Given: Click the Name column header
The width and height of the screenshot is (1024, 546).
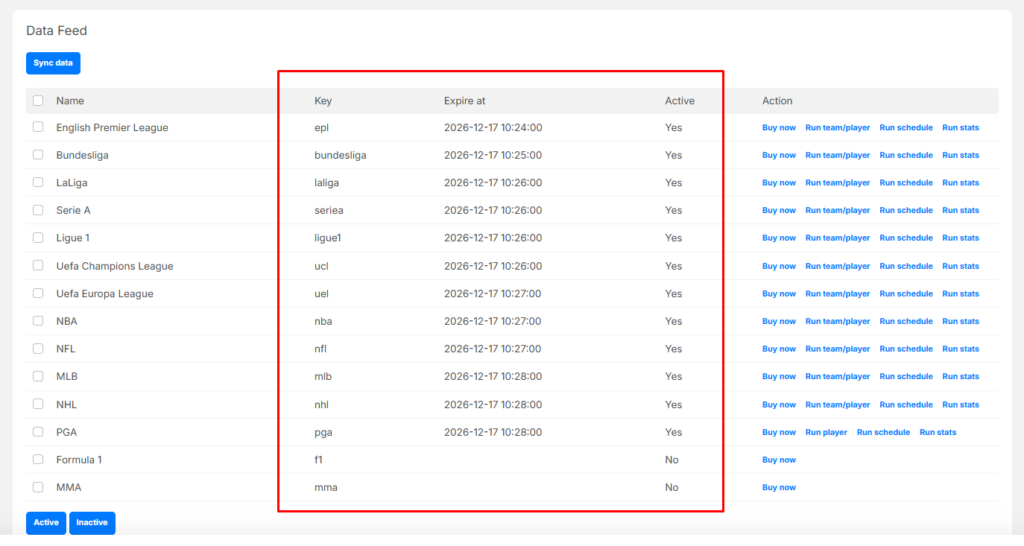Looking at the screenshot, I should point(70,101).
